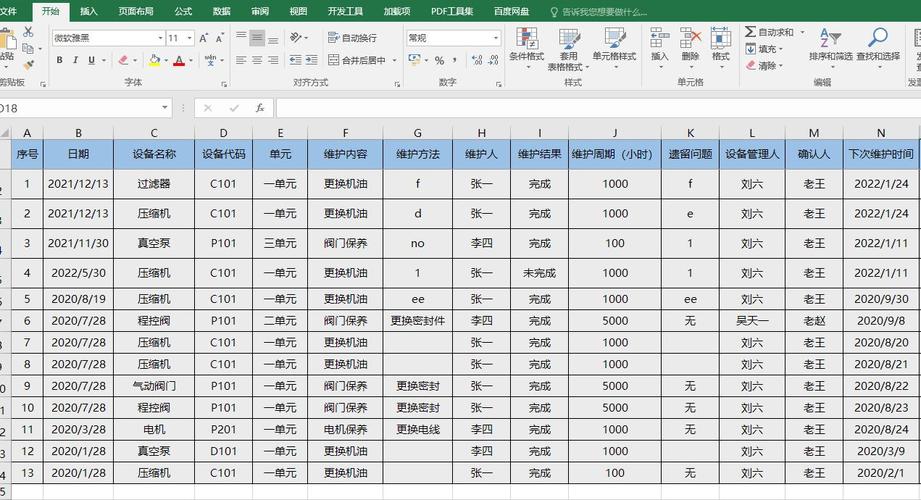Click the AutoSum (自动求和) button

click(769, 32)
